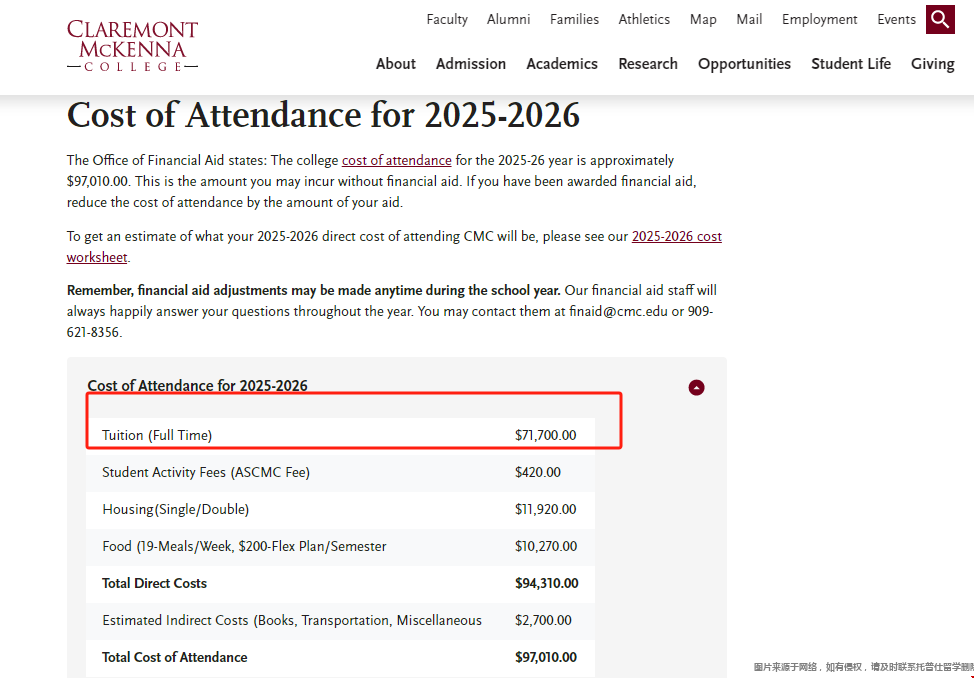Screen dimensions: 974x678
Task: Go to the Alumni page
Action: point(509,20)
